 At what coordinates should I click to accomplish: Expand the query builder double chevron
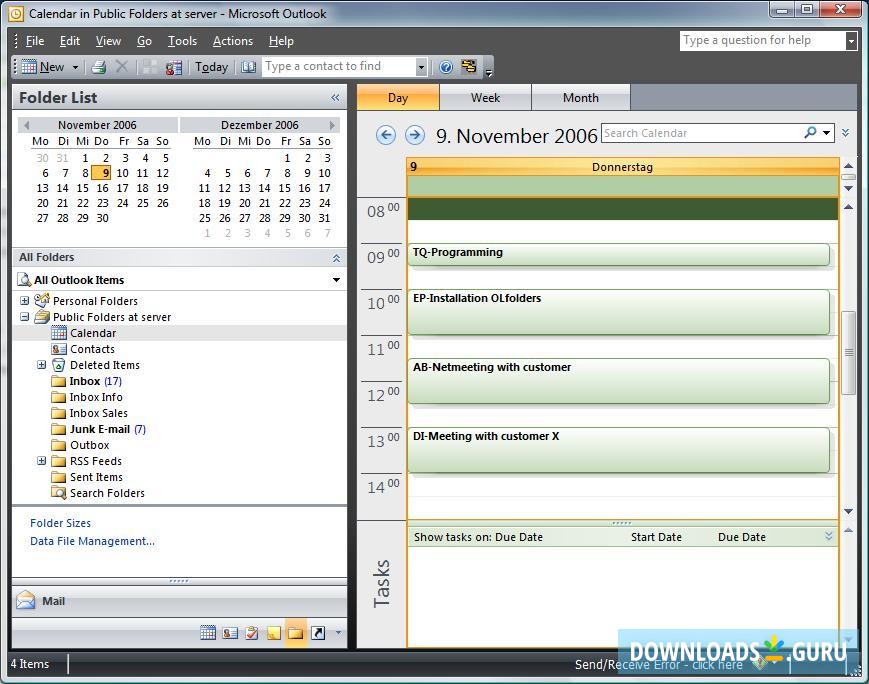(845, 133)
